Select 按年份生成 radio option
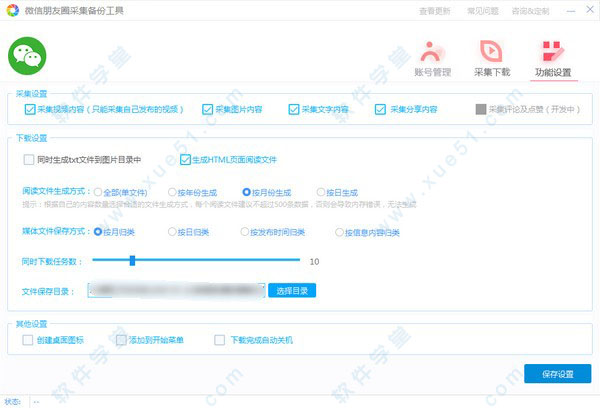Screen dimensions: 600x408 pos(172,192)
